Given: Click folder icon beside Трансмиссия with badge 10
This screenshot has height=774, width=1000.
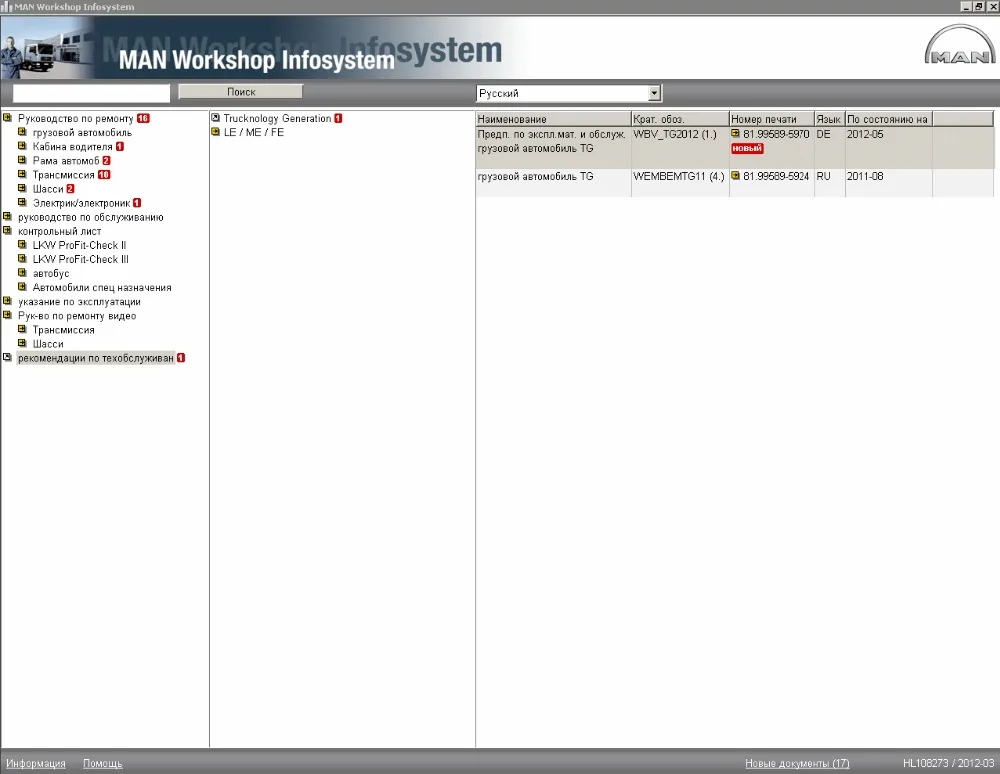Looking at the screenshot, I should click(x=22, y=173).
